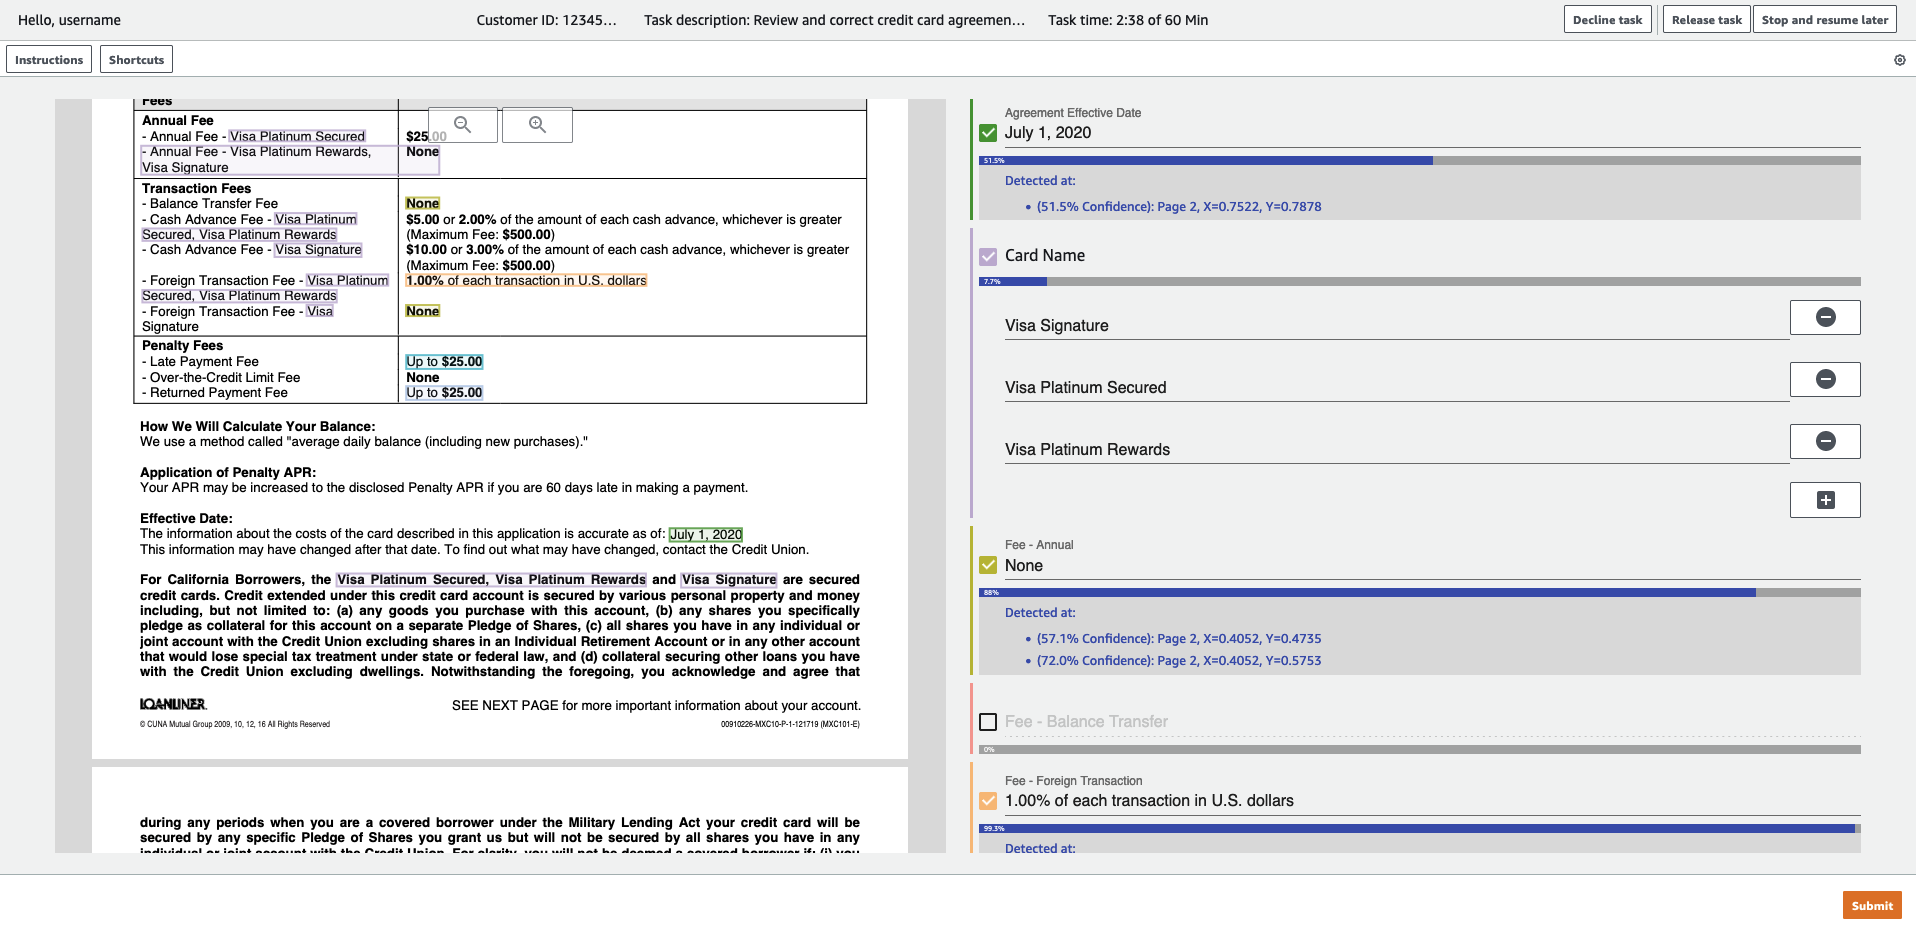The image size is (1916, 935).
Task: Edit the Fee - Foreign Transaction value field
Action: click(x=1432, y=801)
